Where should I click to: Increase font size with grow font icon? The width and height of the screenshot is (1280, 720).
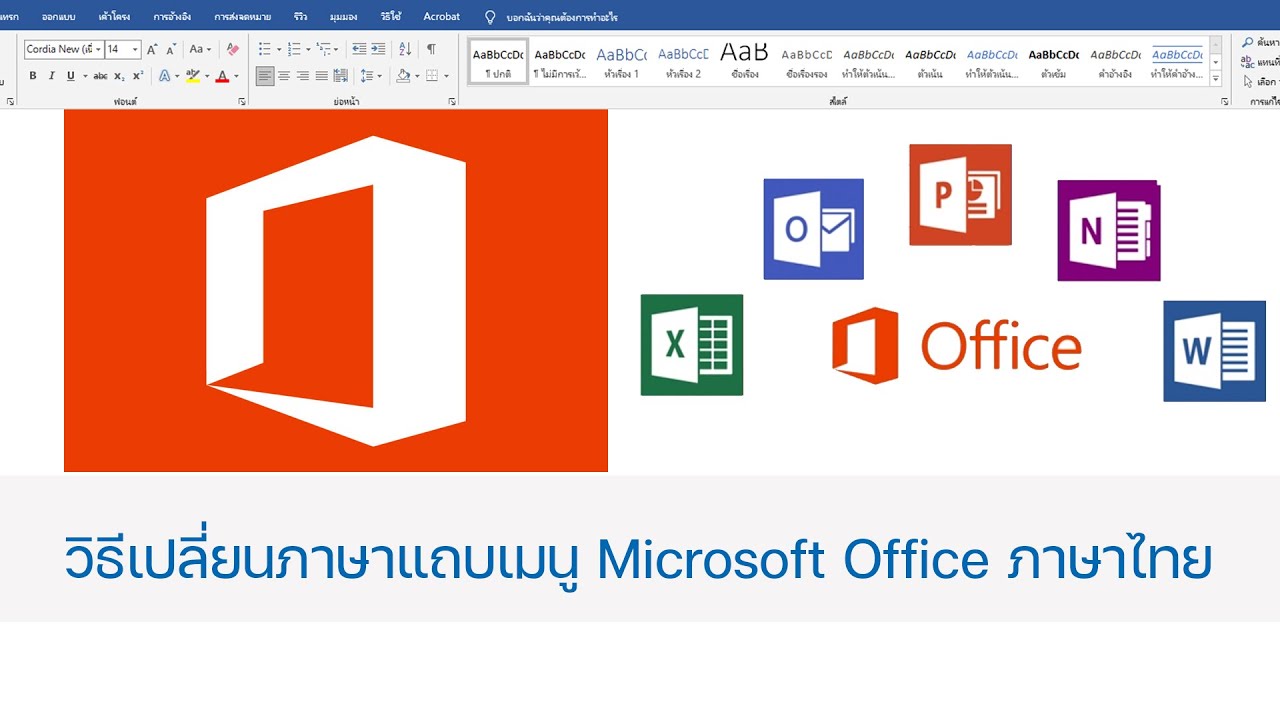click(152, 49)
